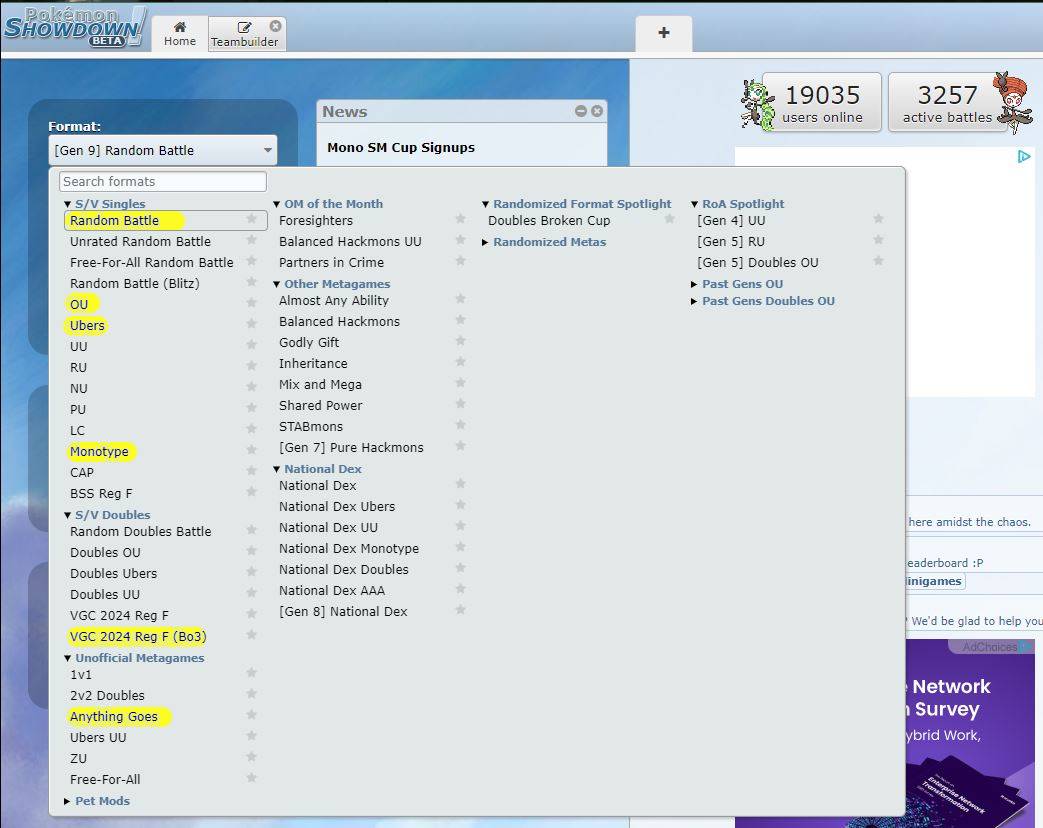The width and height of the screenshot is (1043, 828).
Task: Expand the Pet Mods section
Action: click(x=101, y=801)
